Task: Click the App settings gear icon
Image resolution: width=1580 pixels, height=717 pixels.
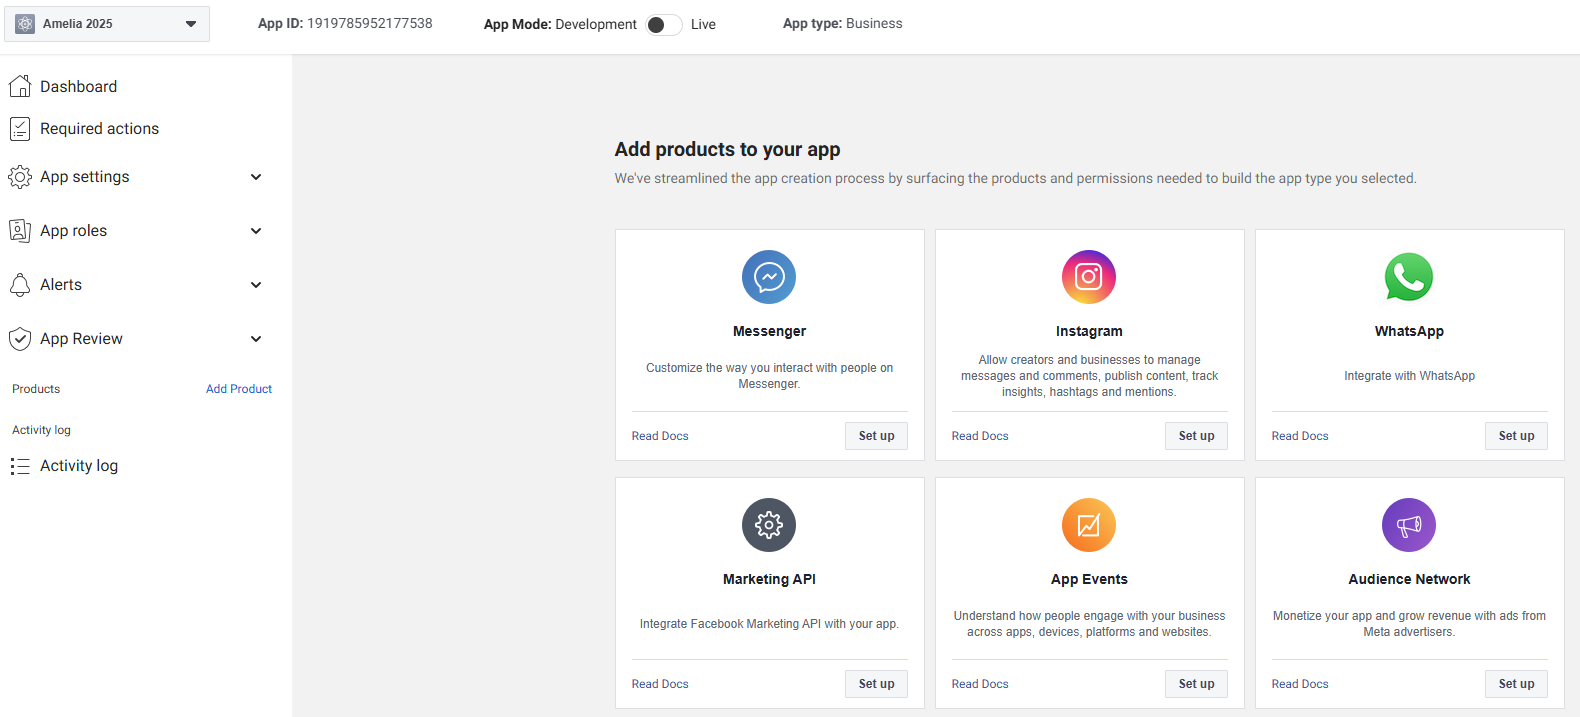Action: 20,177
